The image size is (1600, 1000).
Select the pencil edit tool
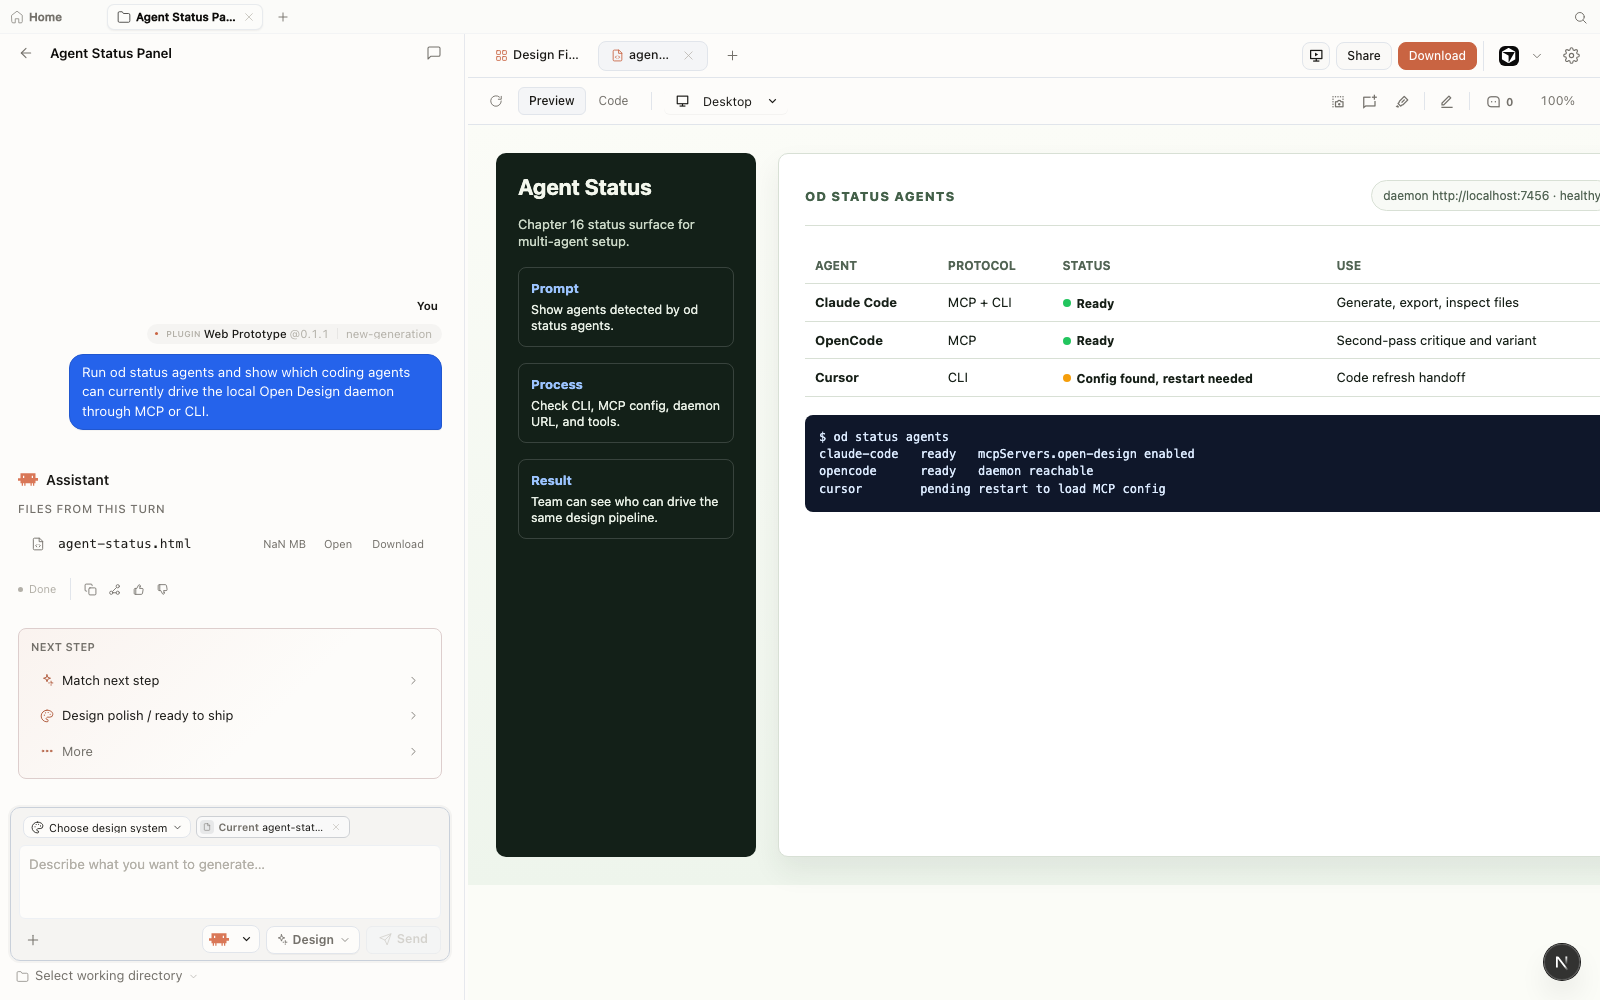tap(1446, 101)
